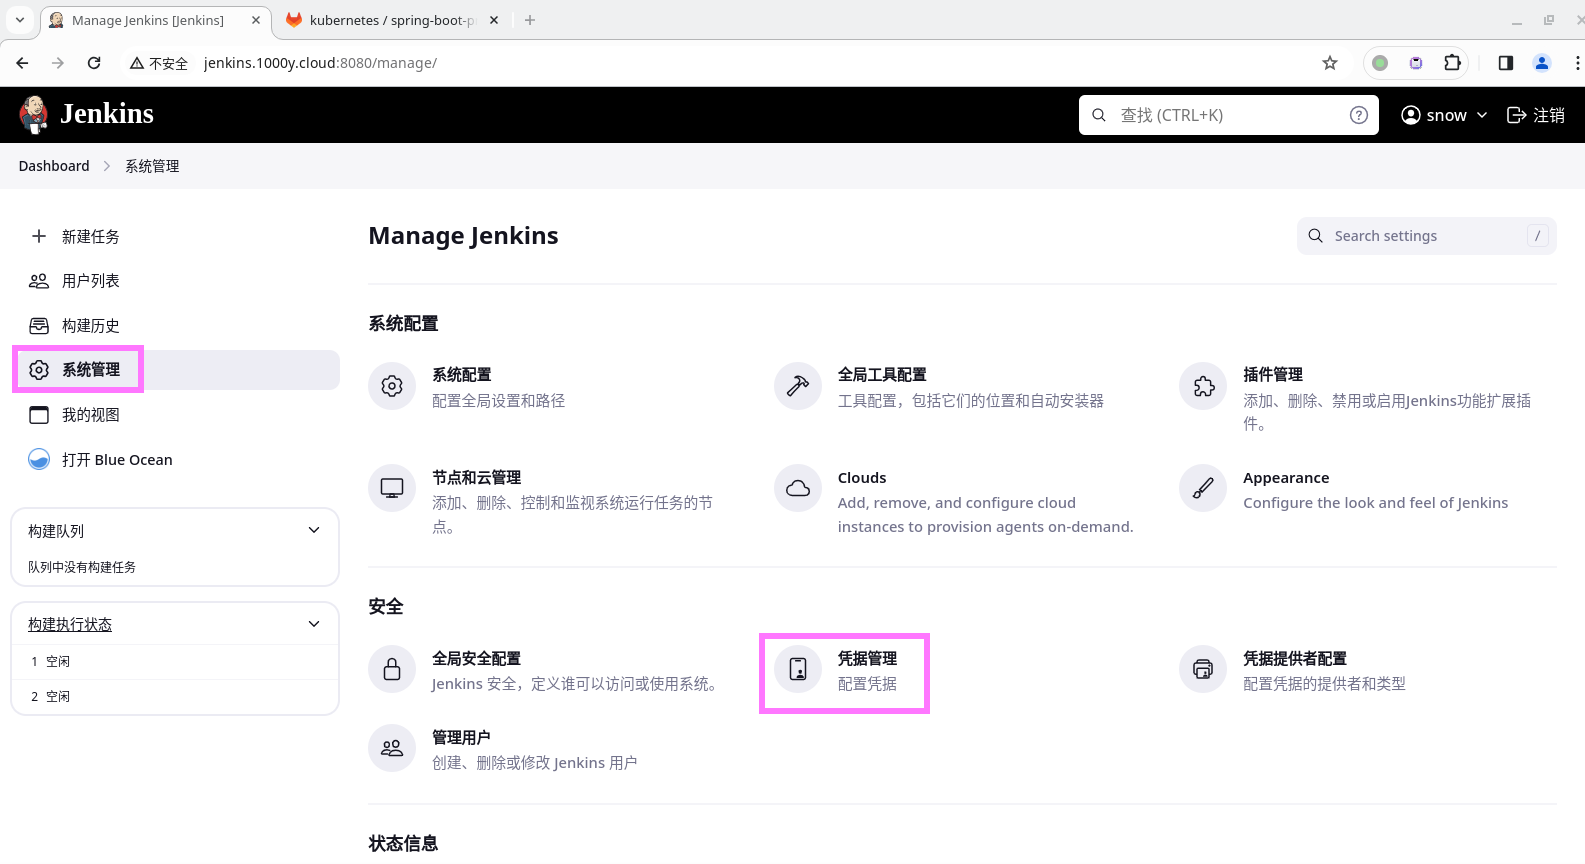1585x864 pixels.
Task: Click the Dashboard breadcrumb link
Action: coord(54,166)
